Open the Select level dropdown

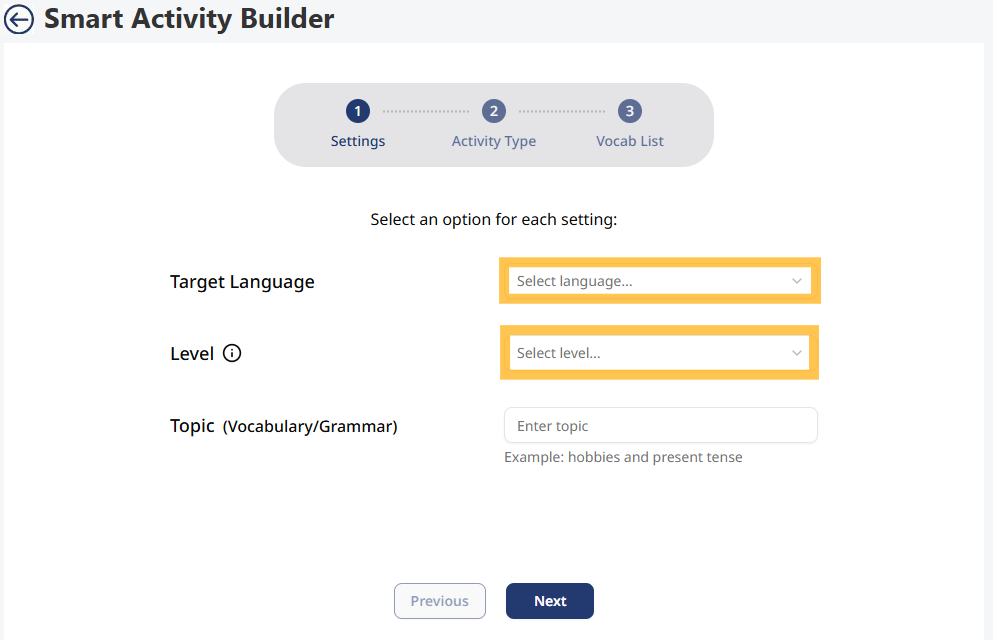pos(660,353)
